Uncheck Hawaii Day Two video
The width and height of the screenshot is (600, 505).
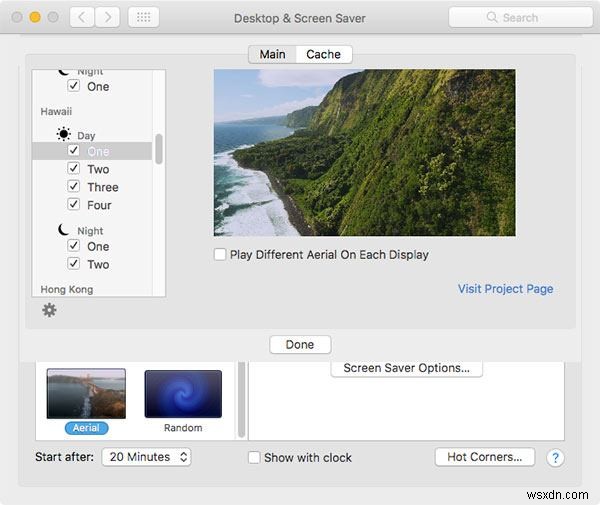[73, 168]
